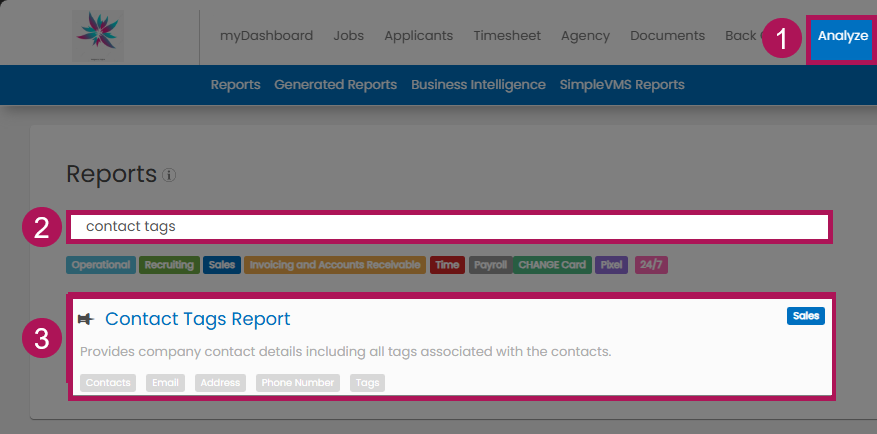The height and width of the screenshot is (434, 877).
Task: Filter by Payroll category tag
Action: point(491,265)
